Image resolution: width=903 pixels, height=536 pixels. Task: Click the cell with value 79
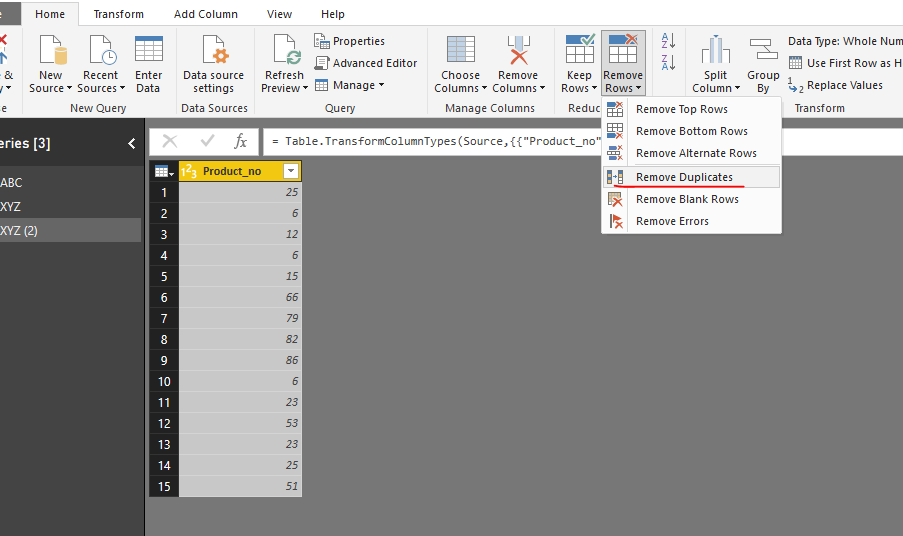pos(240,318)
